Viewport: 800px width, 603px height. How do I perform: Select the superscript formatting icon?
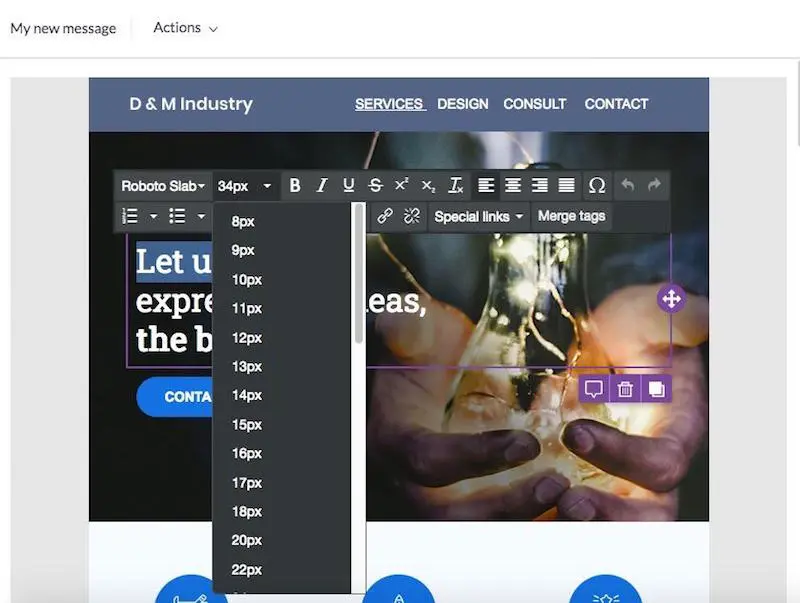coord(401,184)
